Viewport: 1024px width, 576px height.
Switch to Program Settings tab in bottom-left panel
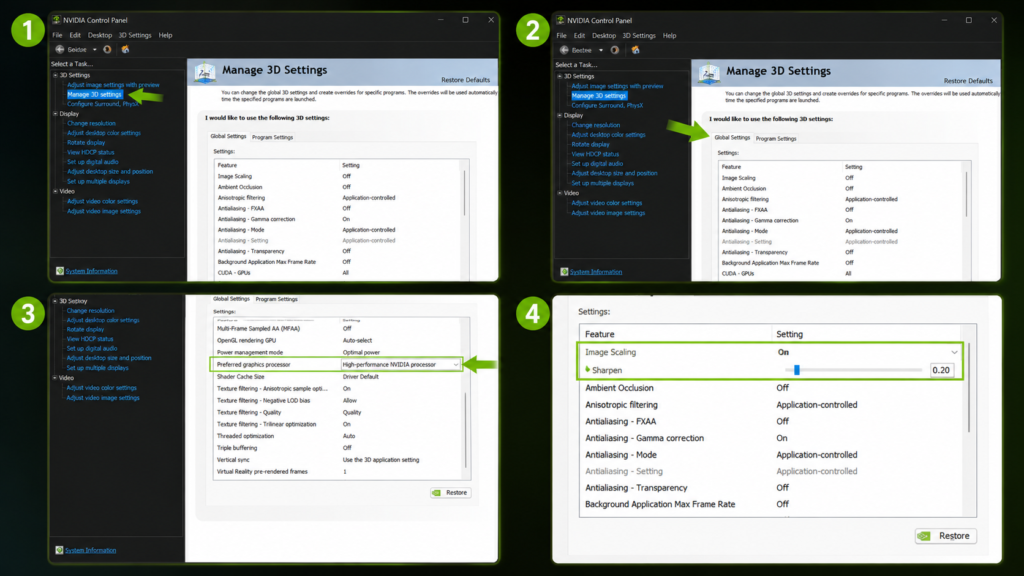(x=276, y=299)
